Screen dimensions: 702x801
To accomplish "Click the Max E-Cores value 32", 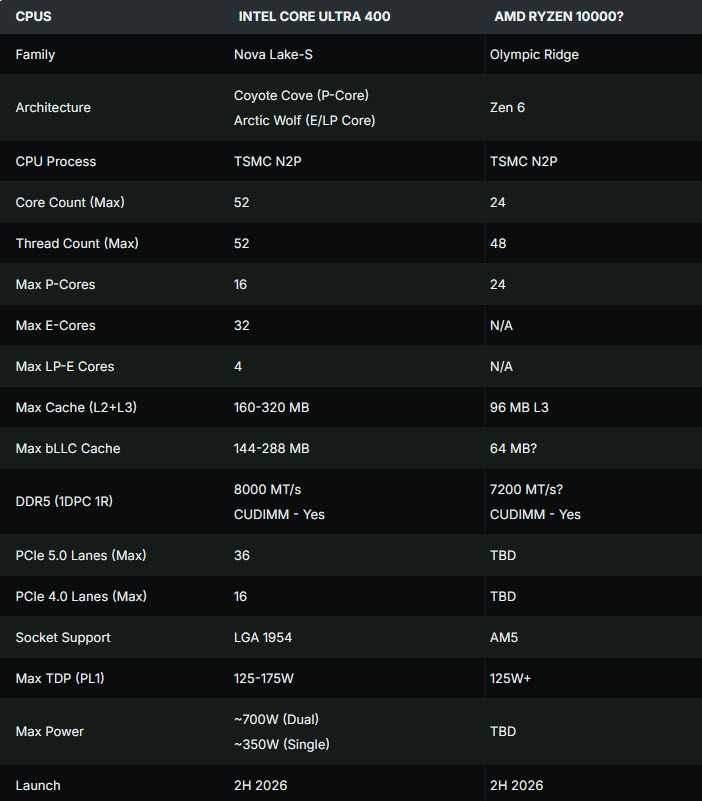I will pyautogui.click(x=242, y=326).
